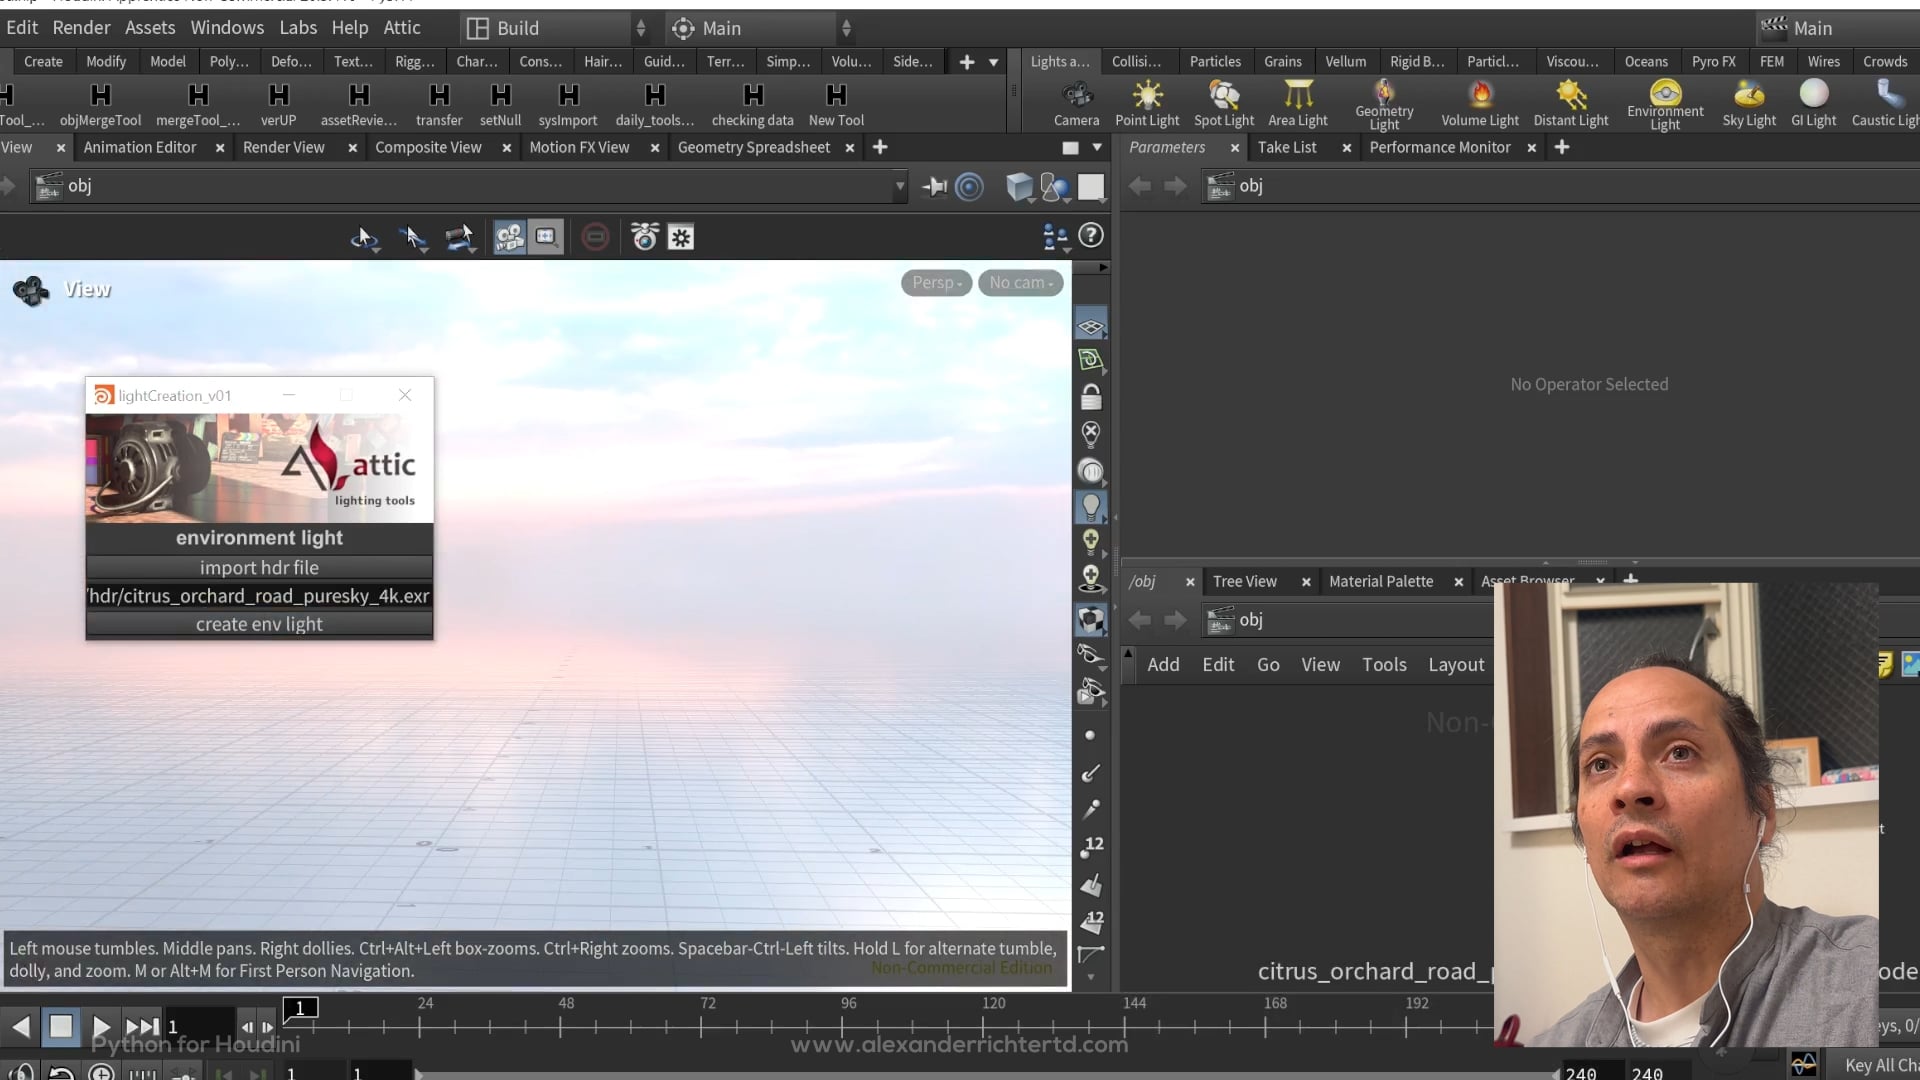Viewport: 1920px width, 1080px height.
Task: Toggle display primitive numbers icon
Action: [1091, 921]
